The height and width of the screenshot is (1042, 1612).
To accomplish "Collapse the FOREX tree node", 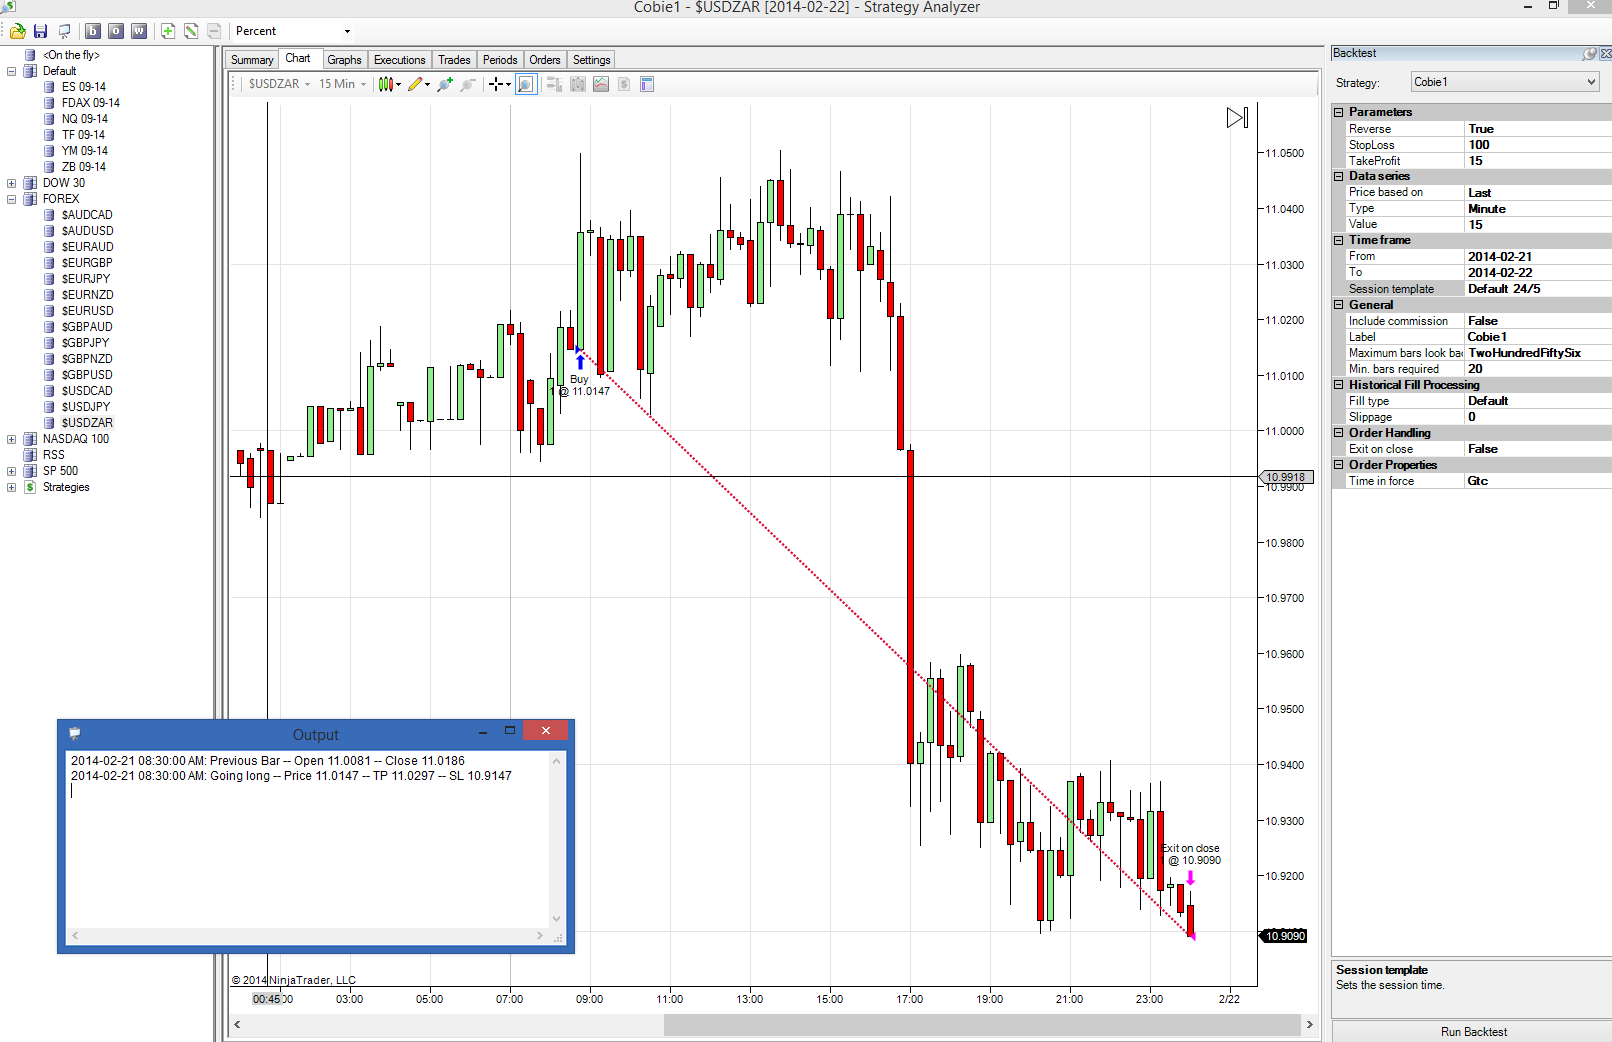I will click(x=12, y=199).
